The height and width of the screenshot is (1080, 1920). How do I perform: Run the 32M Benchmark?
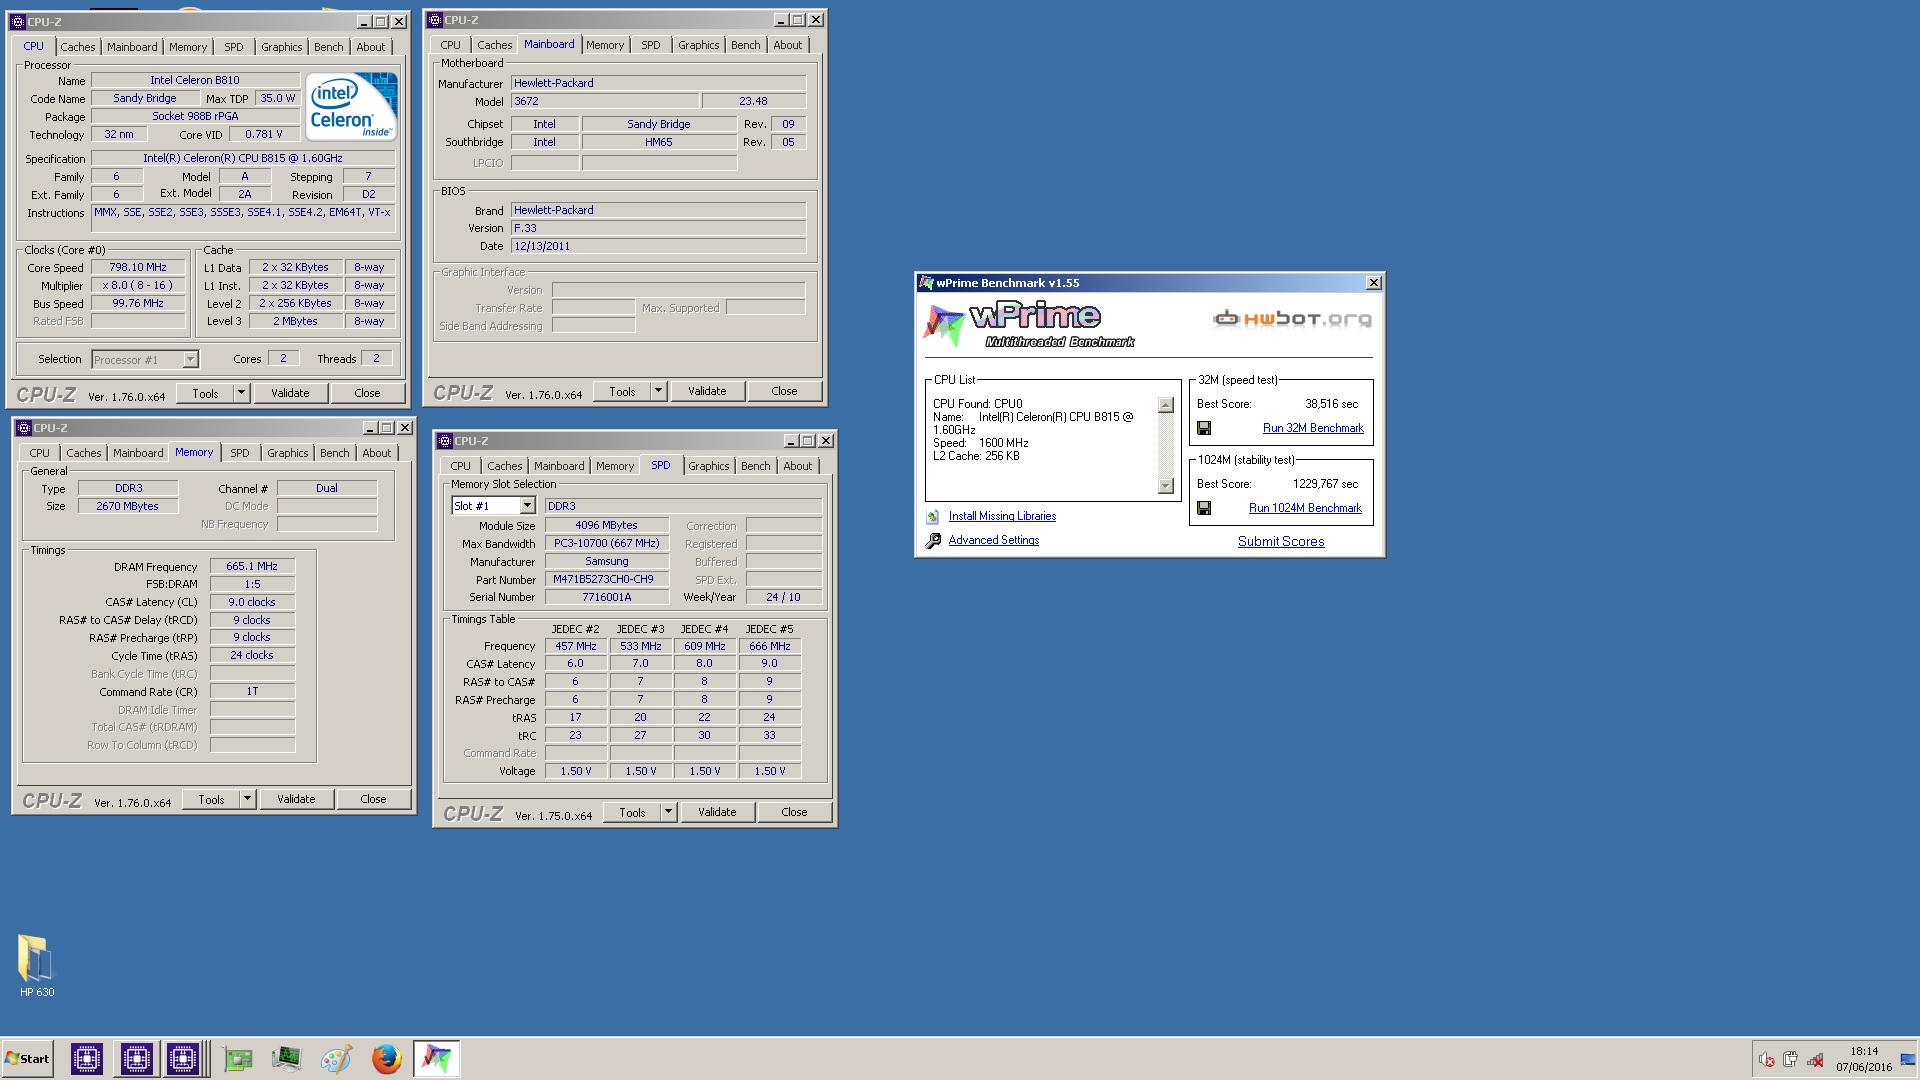tap(1313, 428)
